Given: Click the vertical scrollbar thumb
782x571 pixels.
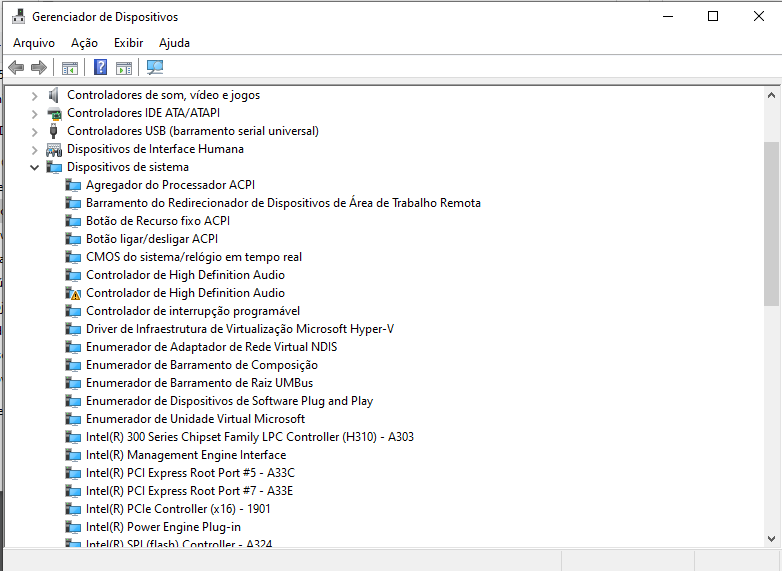Looking at the screenshot, I should point(772,224).
